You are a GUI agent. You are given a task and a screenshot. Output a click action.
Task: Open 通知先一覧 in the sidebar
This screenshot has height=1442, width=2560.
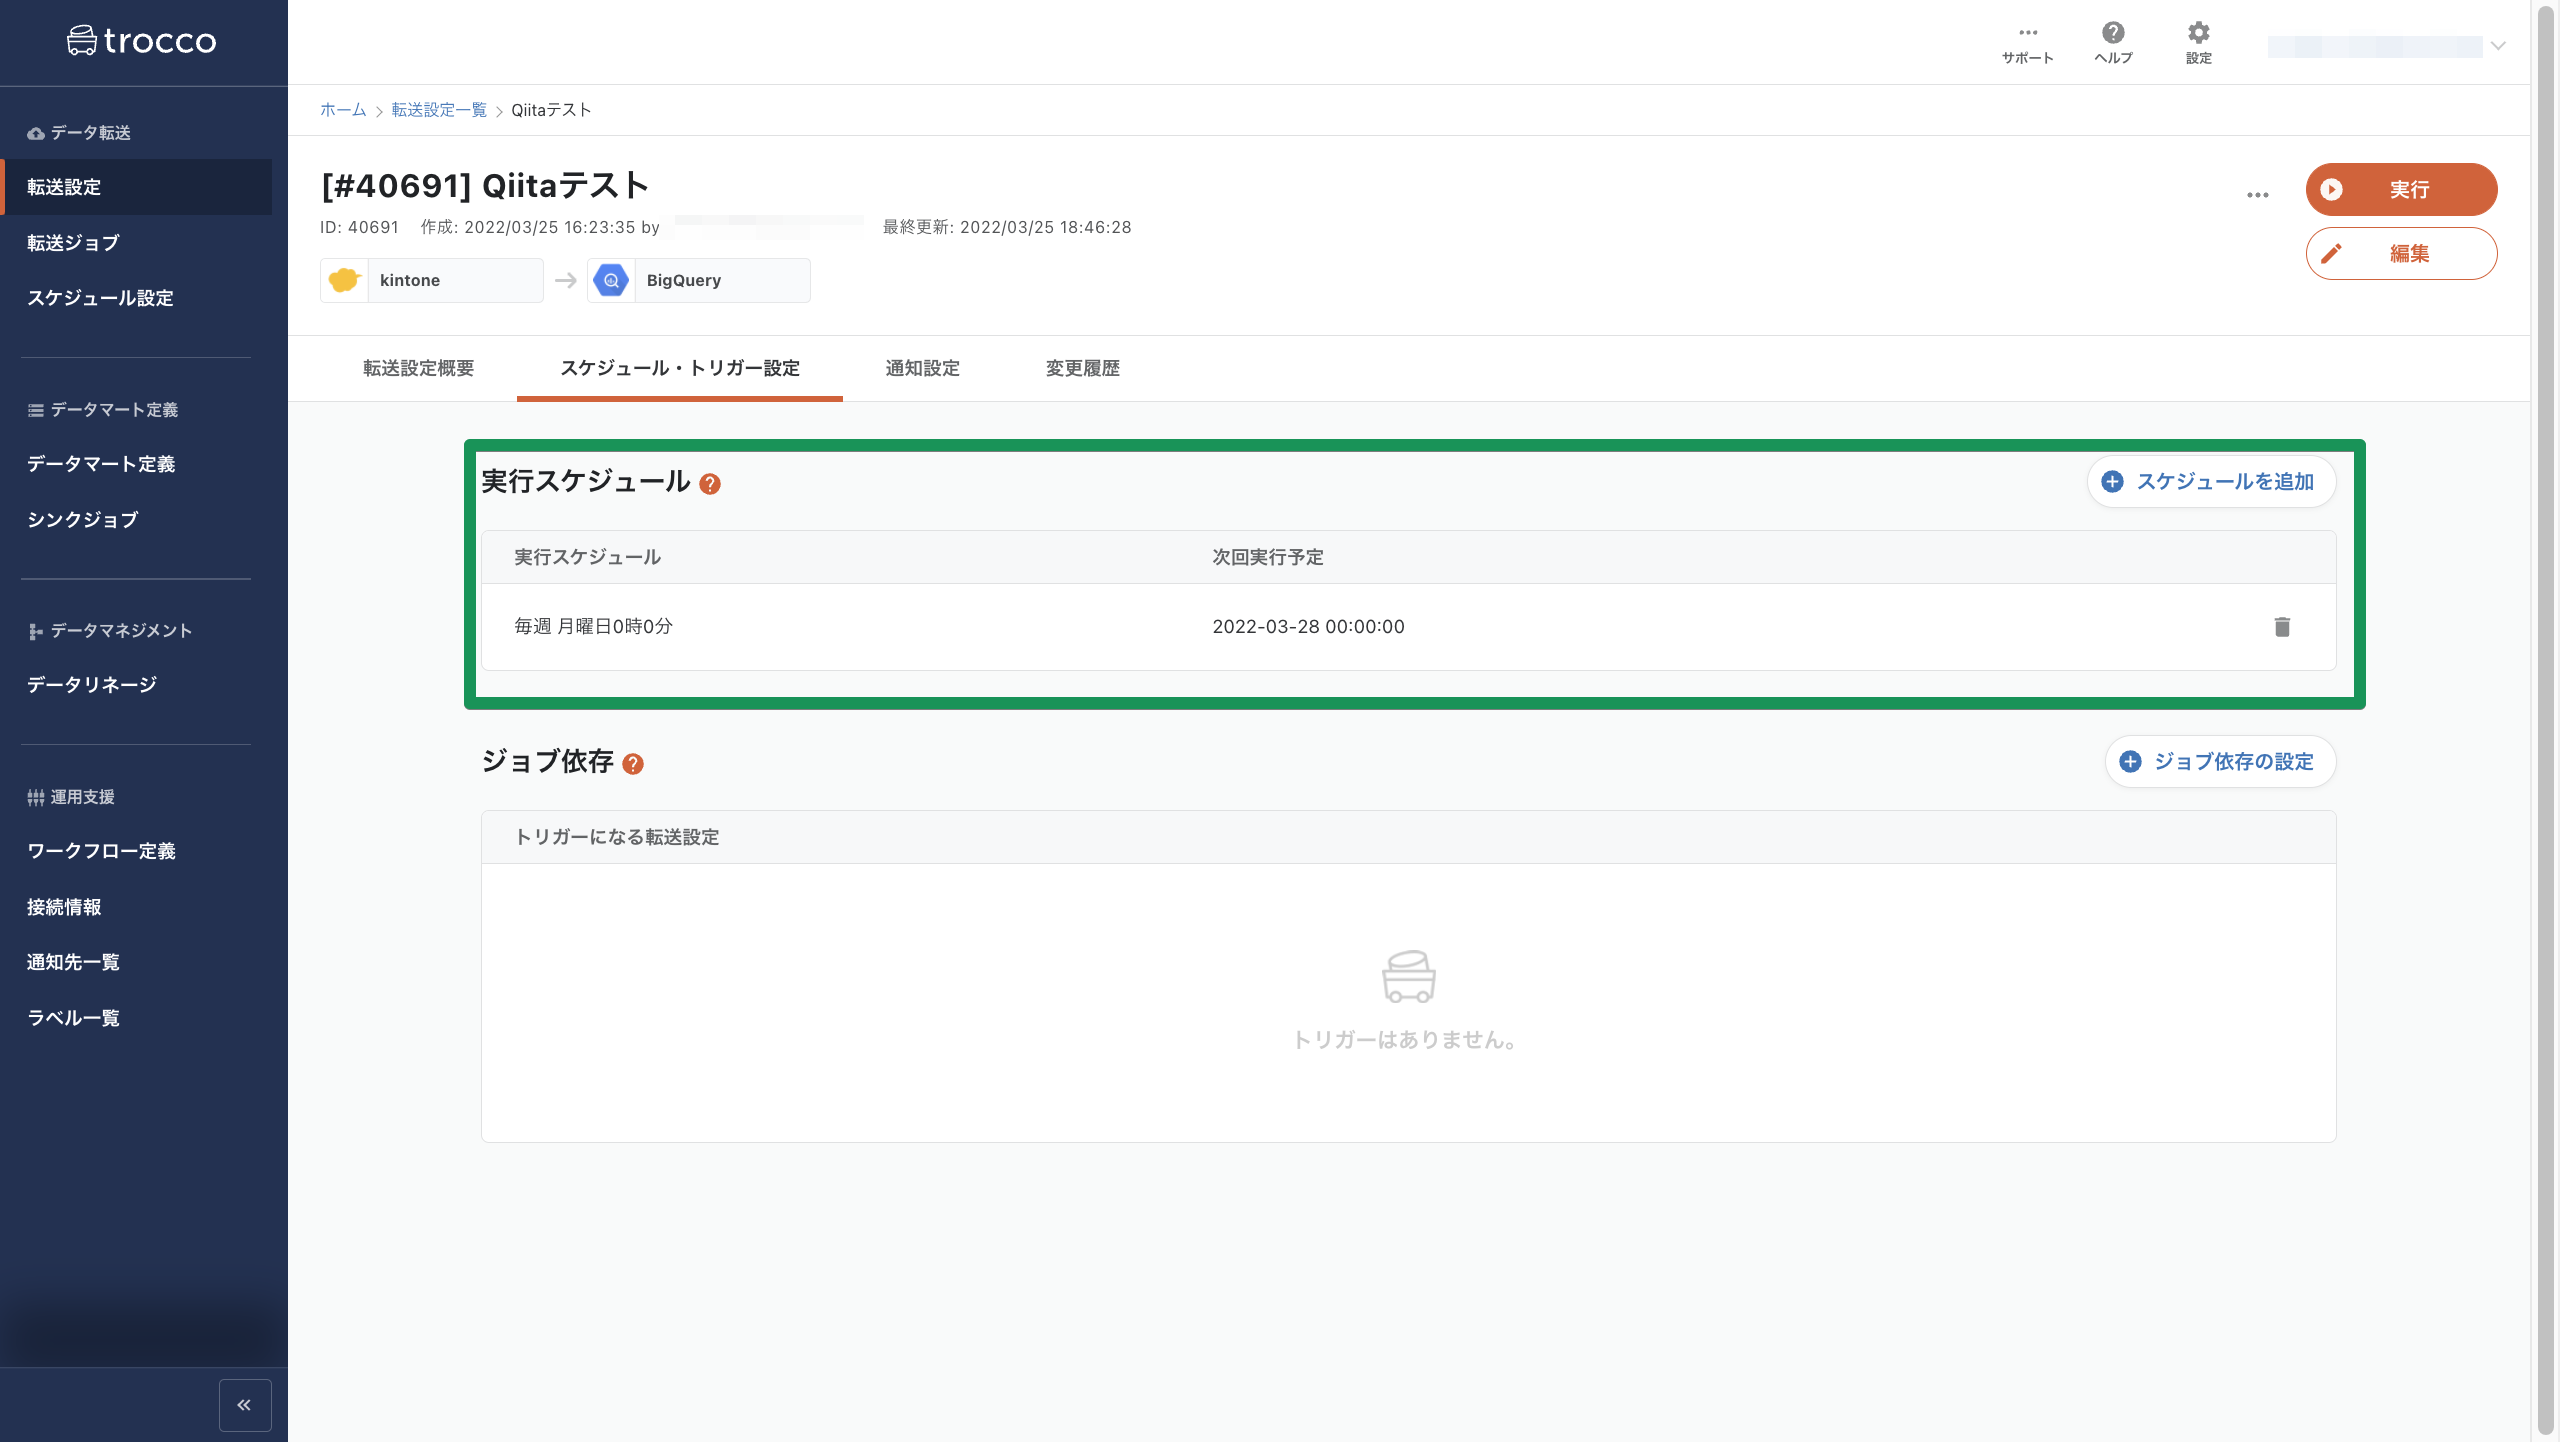(73, 962)
